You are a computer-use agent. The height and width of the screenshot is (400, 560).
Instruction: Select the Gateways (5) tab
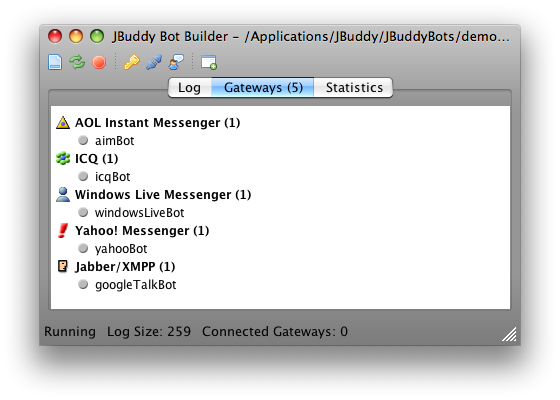tap(263, 88)
